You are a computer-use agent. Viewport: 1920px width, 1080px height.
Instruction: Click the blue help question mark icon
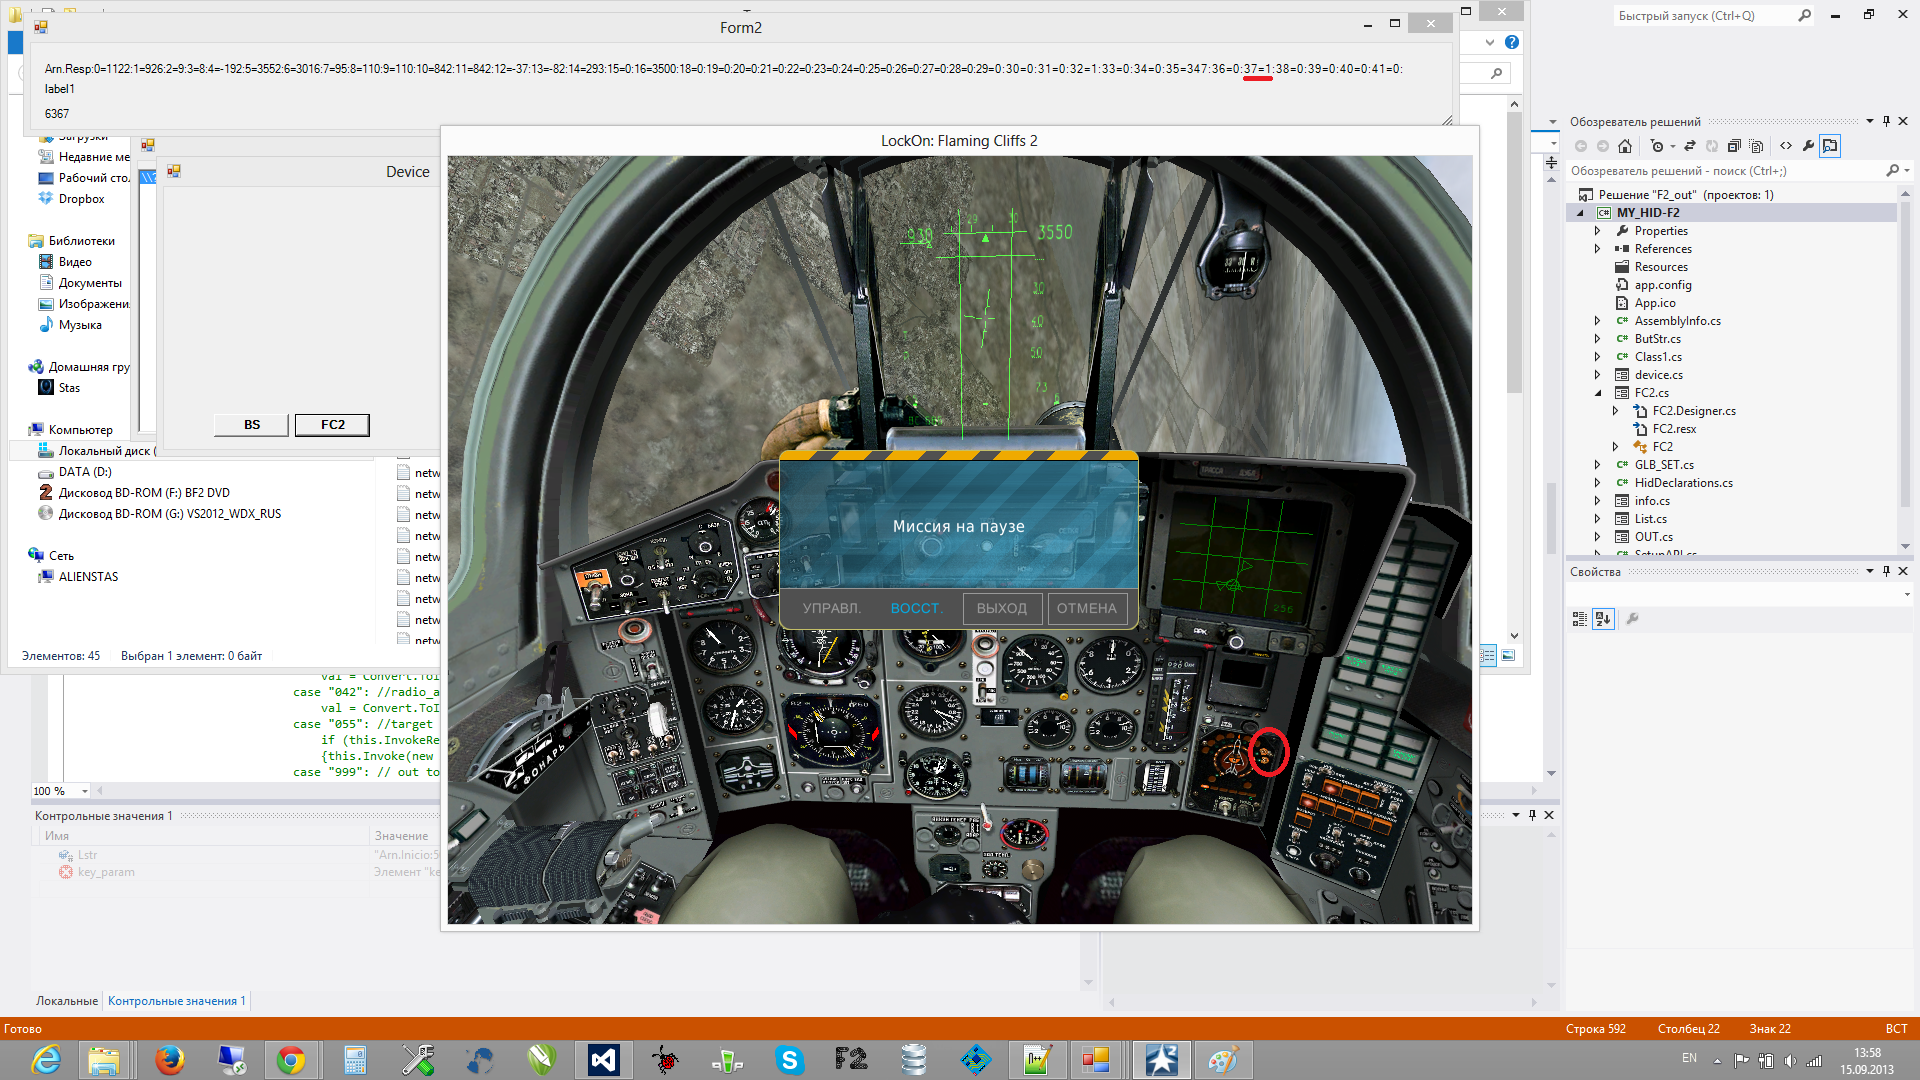tap(1512, 42)
